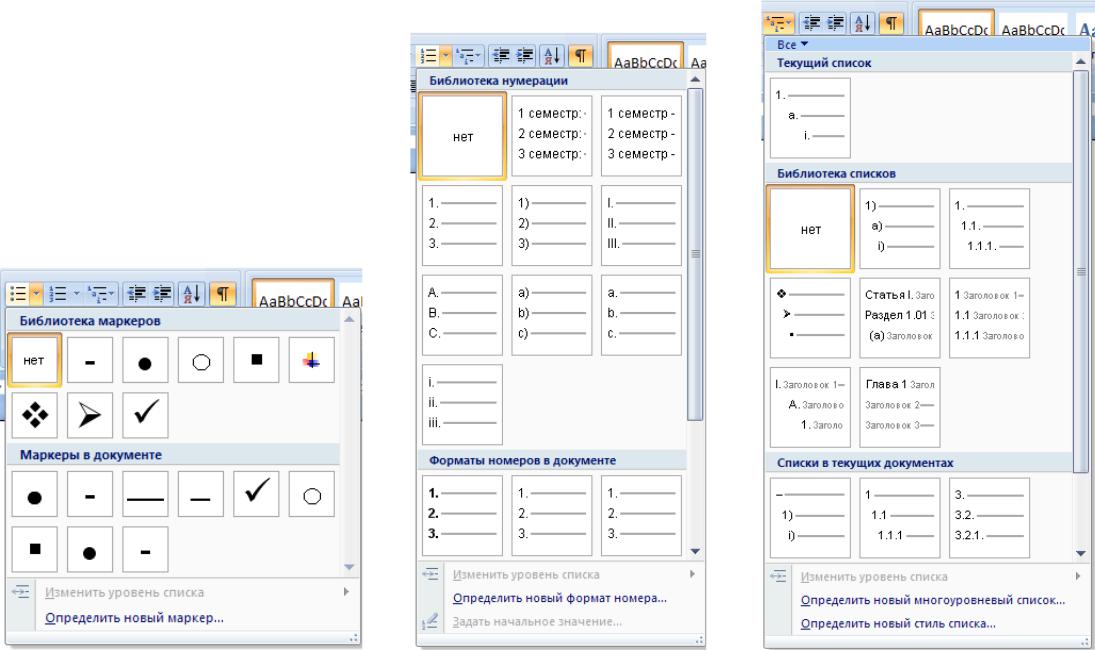This screenshot has width=1095, height=650.
Task: Click the numbering panel scrollbar down arrow
Action: pos(695,551)
